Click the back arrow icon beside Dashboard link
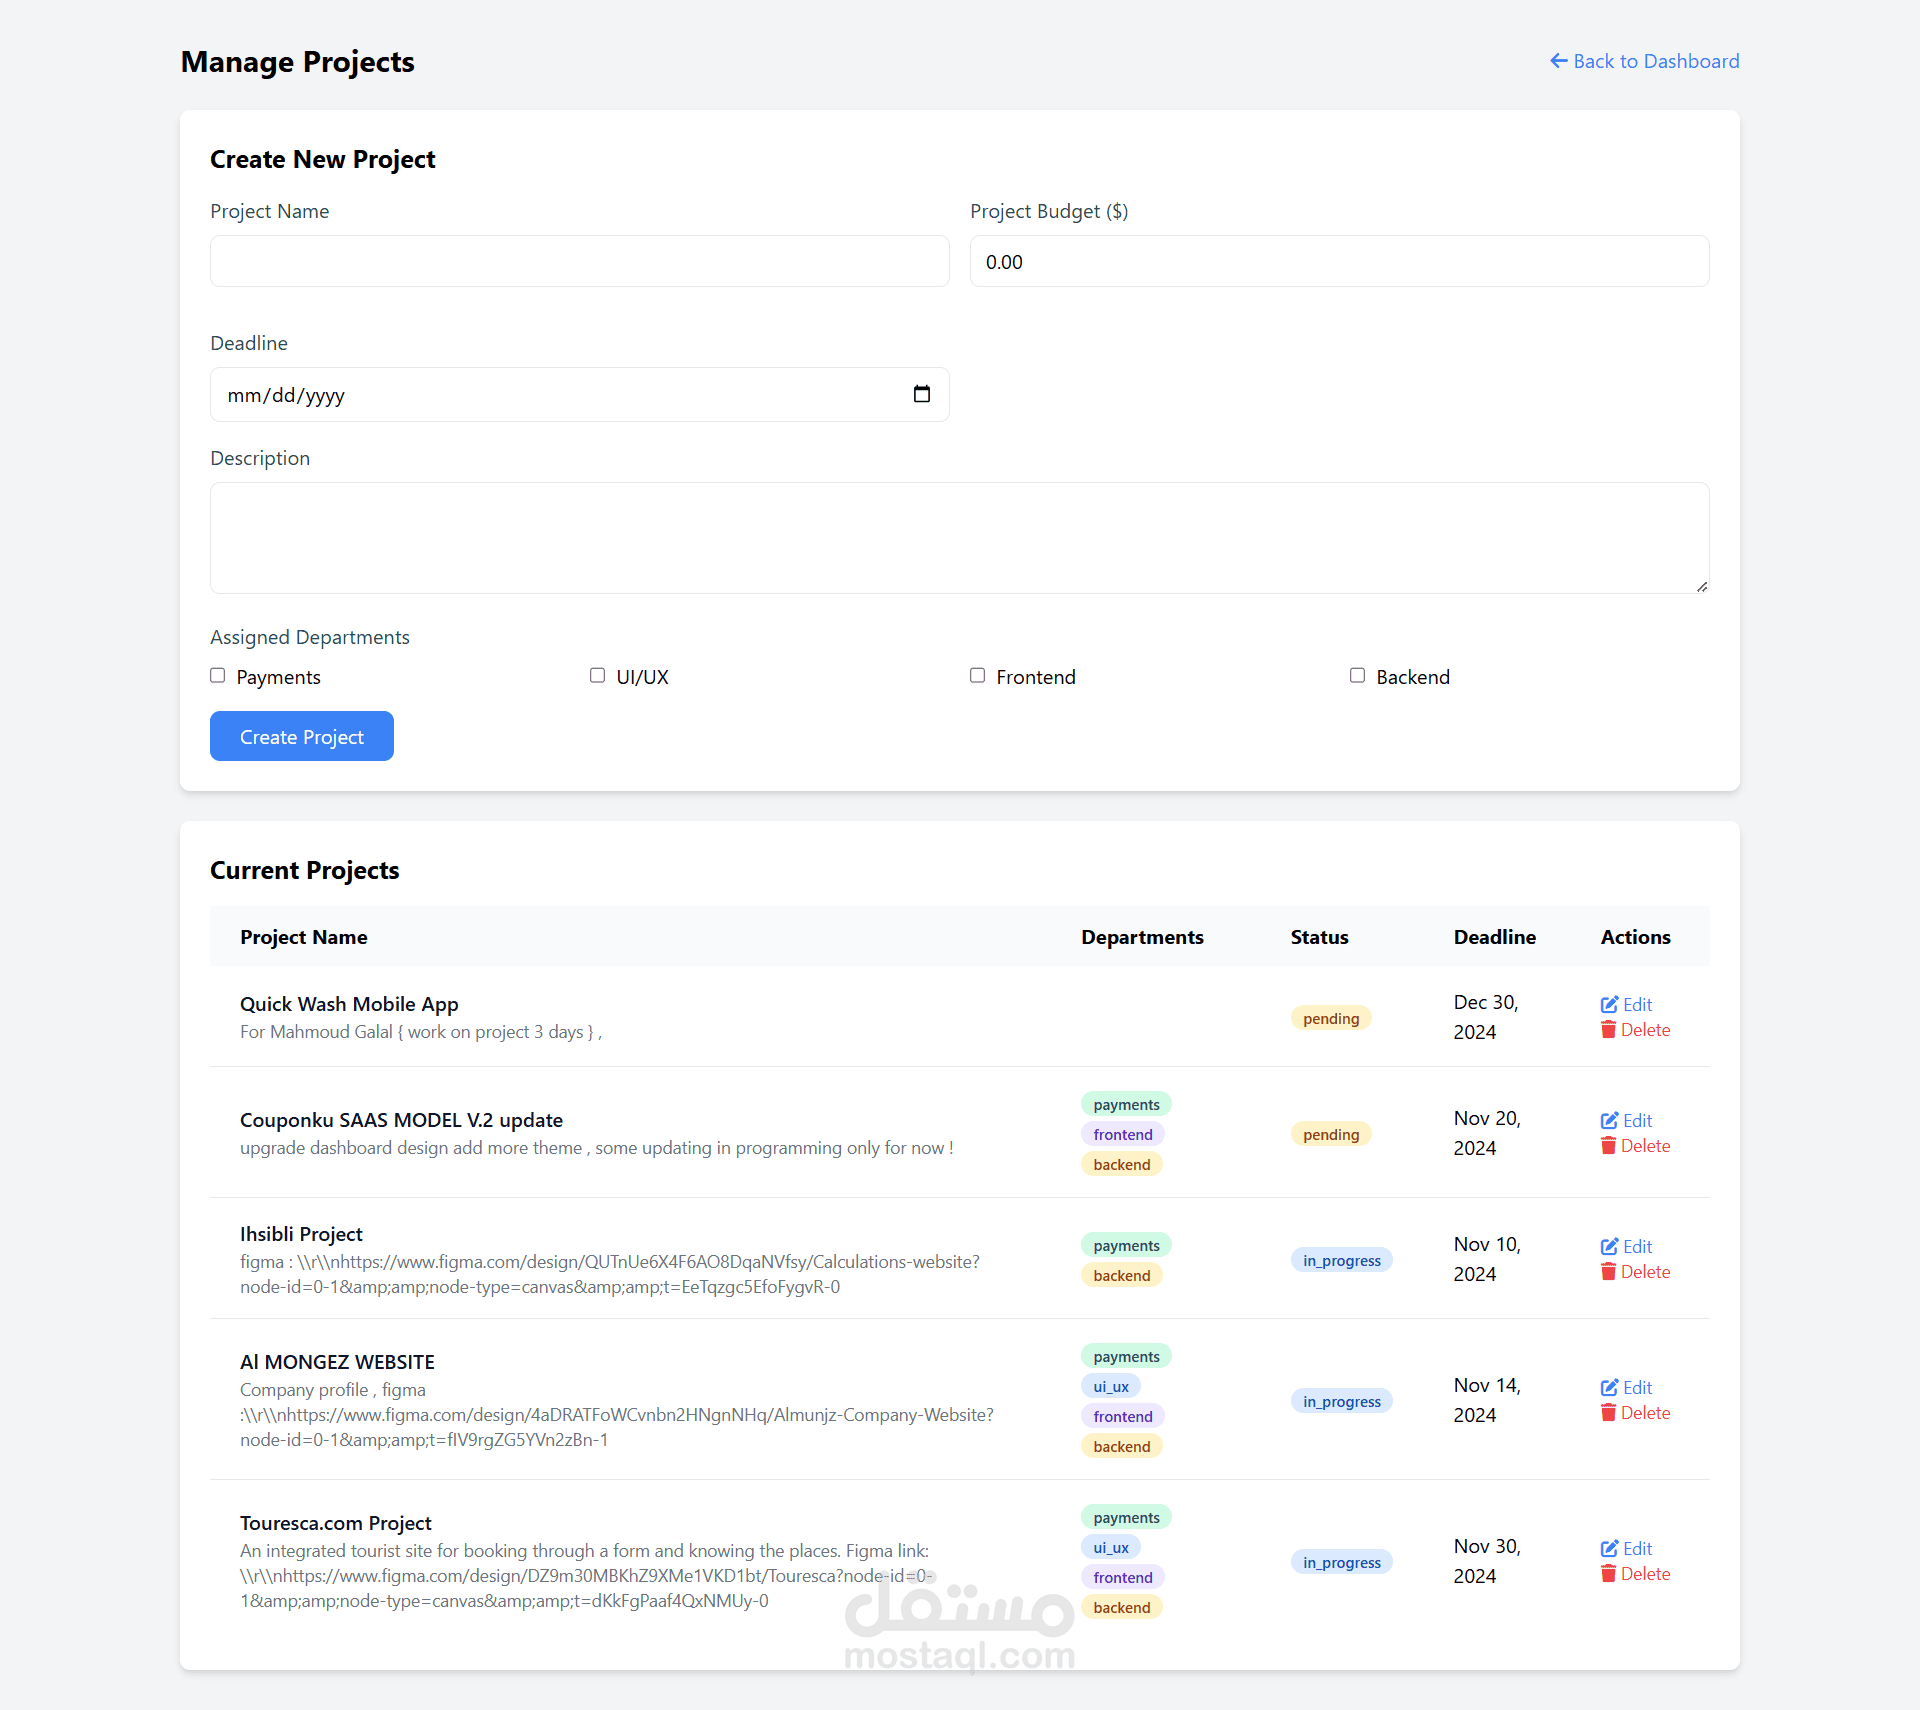Viewport: 1920px width, 1710px height. (1558, 61)
